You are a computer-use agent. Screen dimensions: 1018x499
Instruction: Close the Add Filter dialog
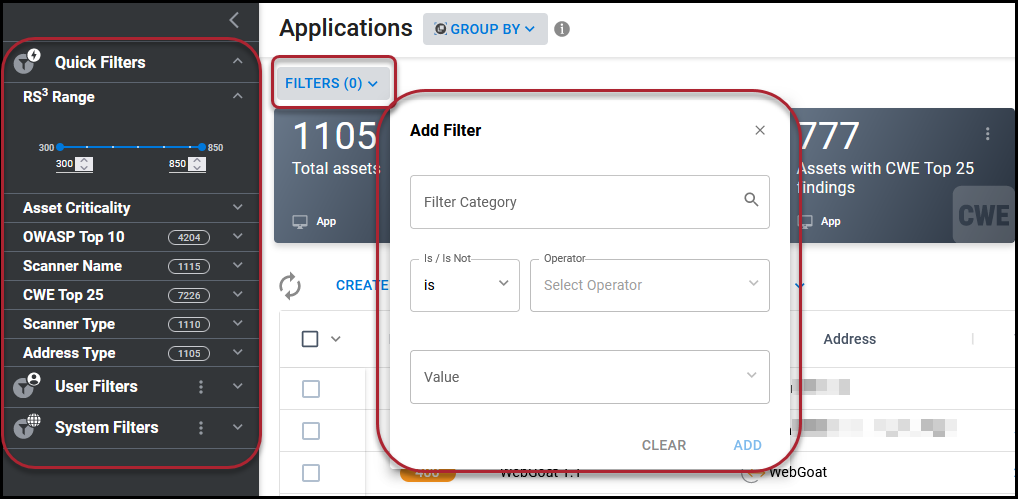760,130
